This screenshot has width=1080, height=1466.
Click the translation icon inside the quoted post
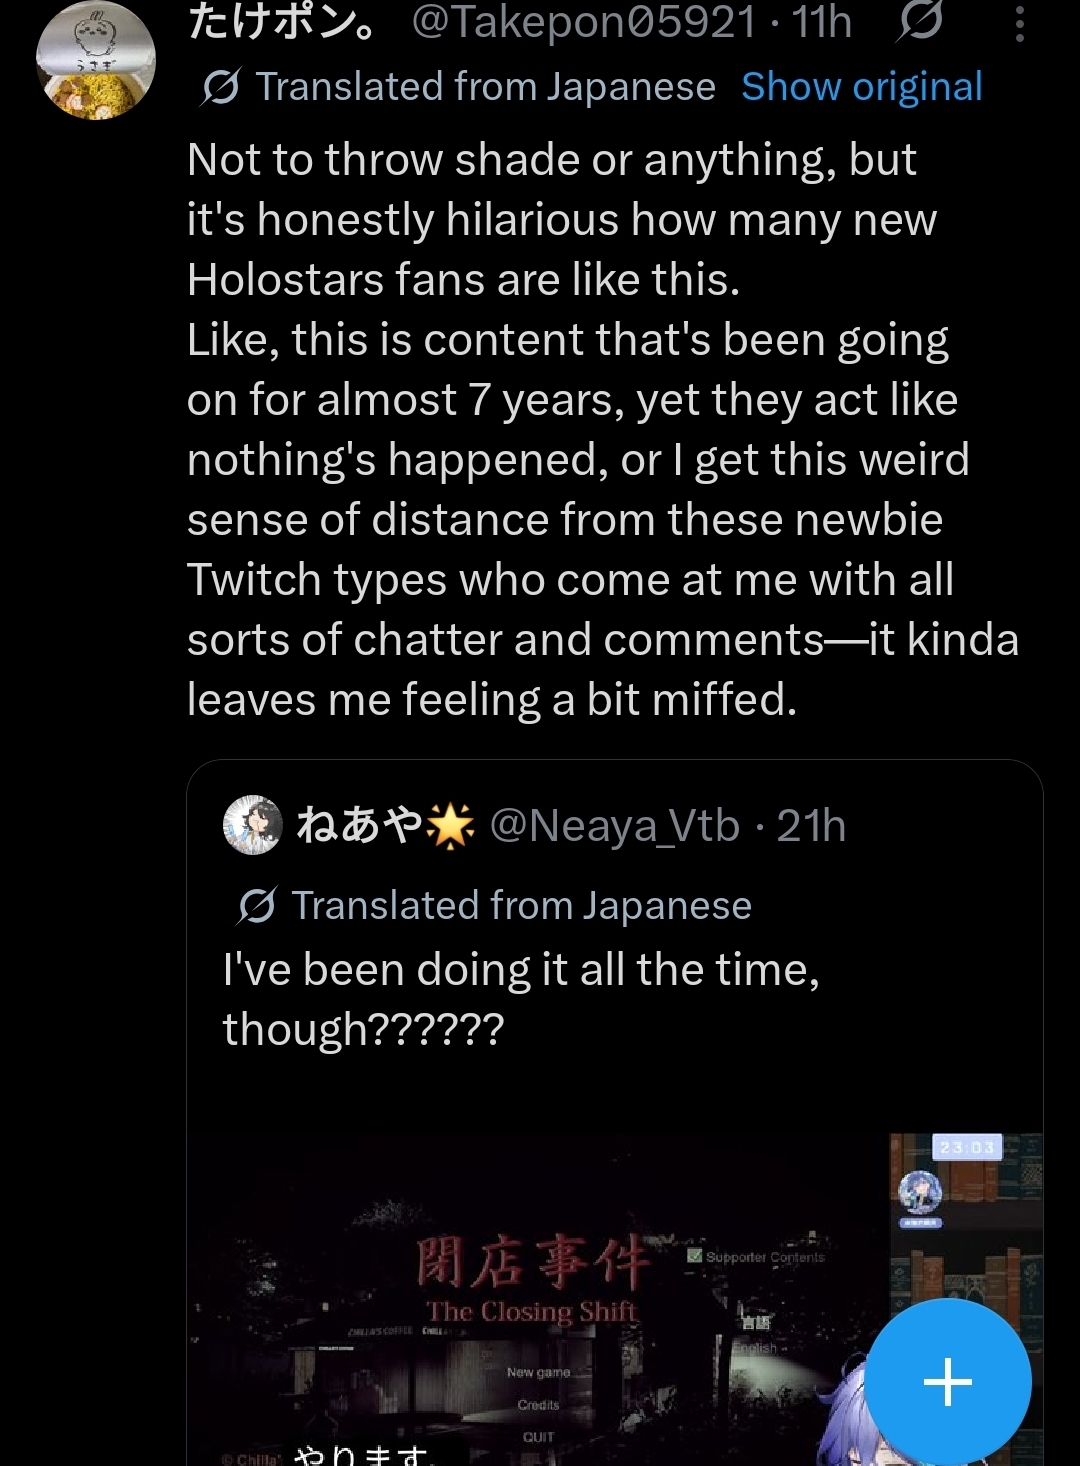[257, 906]
